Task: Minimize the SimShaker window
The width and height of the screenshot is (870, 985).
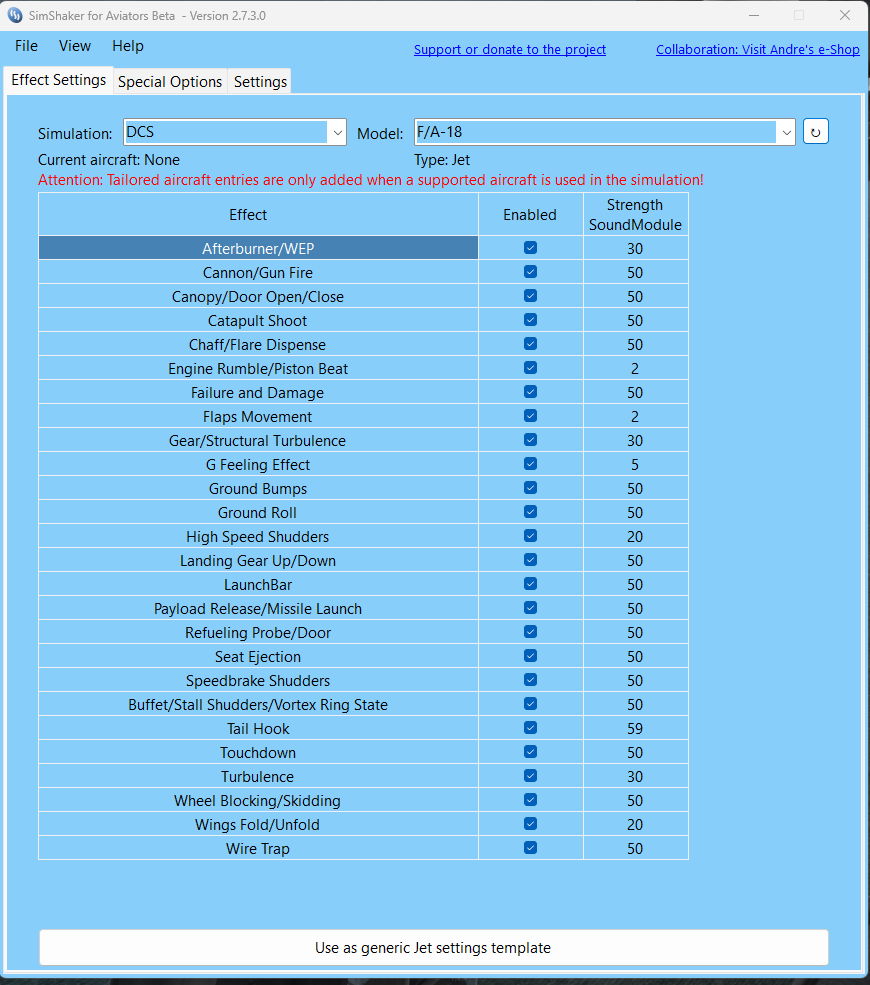Action: coord(754,15)
